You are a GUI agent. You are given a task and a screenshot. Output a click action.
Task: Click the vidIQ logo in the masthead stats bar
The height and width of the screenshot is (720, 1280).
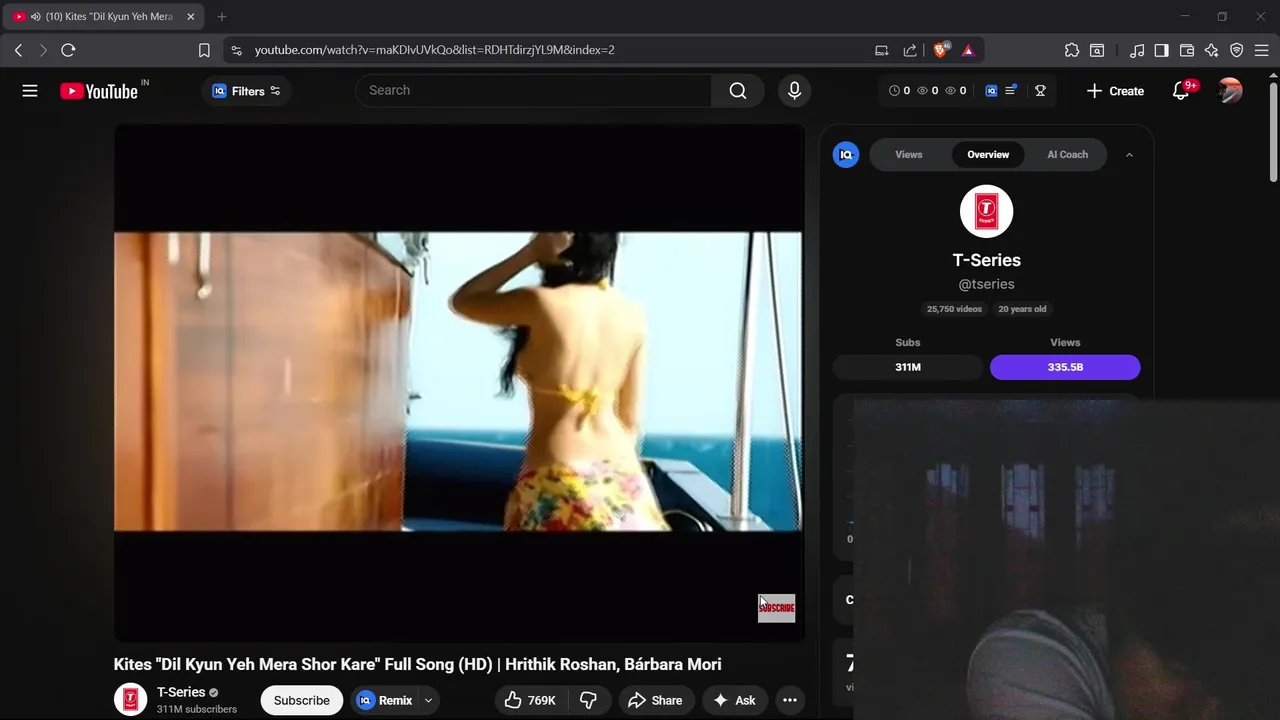991,91
